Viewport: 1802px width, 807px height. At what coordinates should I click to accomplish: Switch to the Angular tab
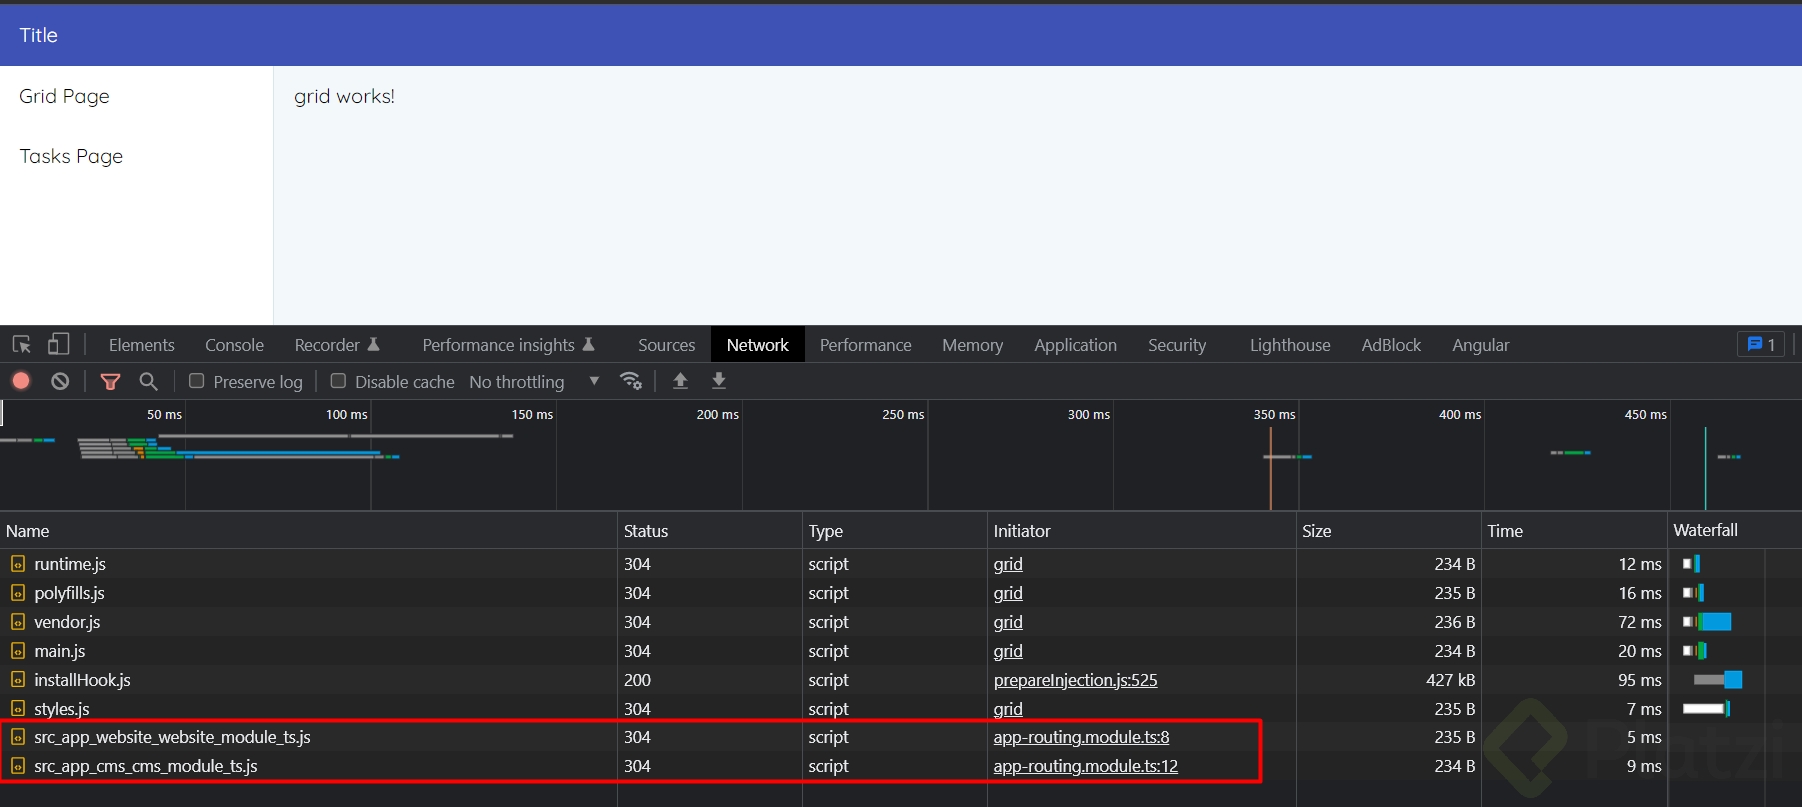1481,345
